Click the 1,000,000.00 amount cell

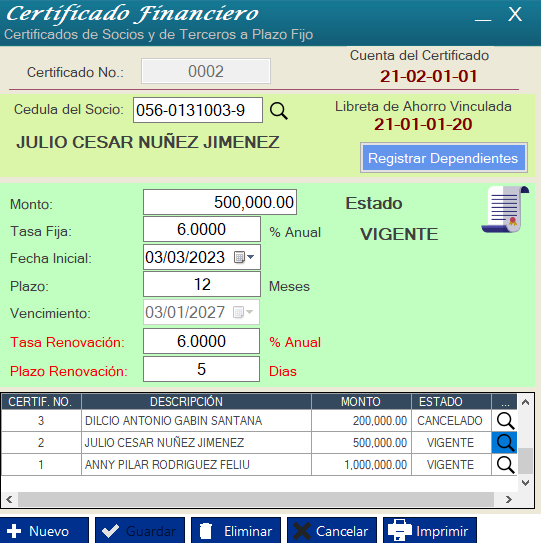point(361,465)
